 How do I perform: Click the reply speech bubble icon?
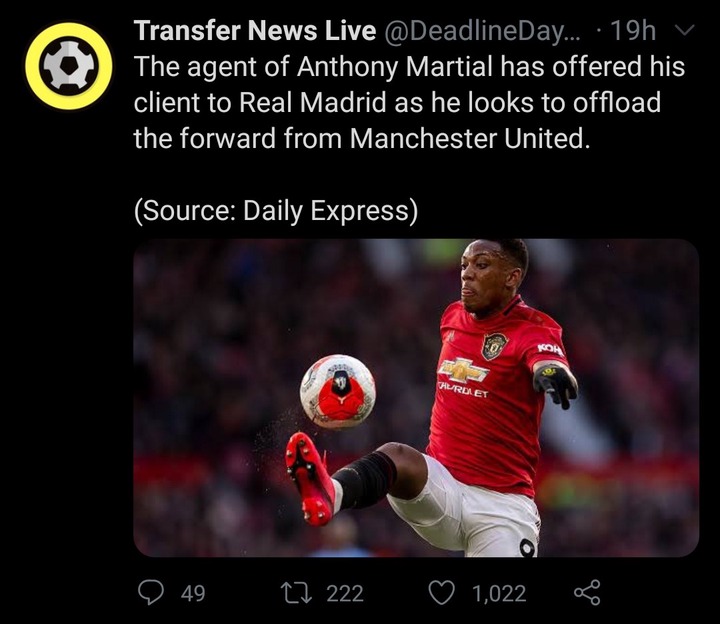[151, 592]
